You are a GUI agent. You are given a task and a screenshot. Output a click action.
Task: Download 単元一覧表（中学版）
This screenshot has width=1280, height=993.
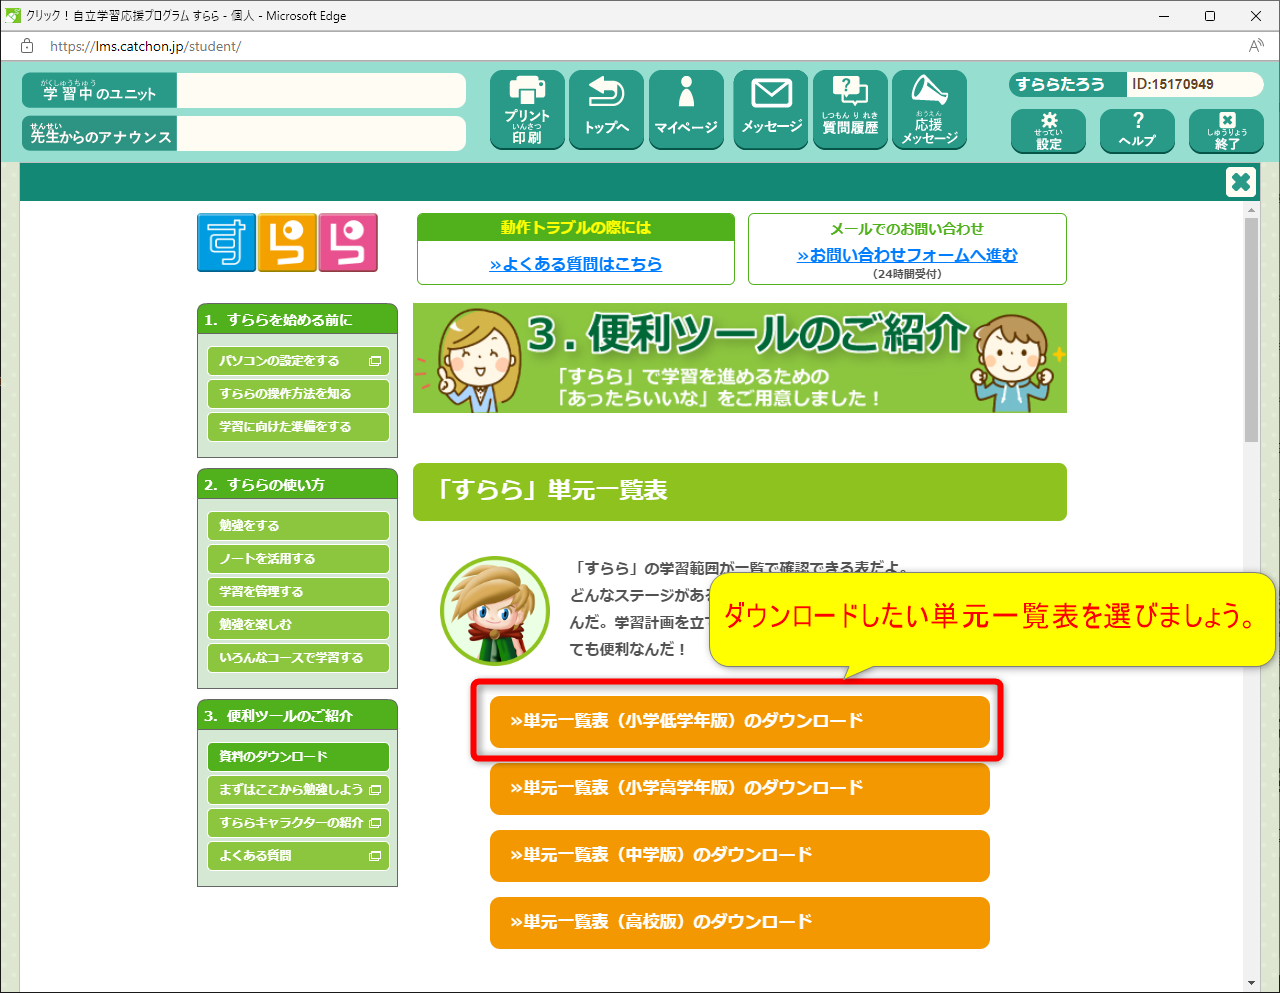(739, 855)
